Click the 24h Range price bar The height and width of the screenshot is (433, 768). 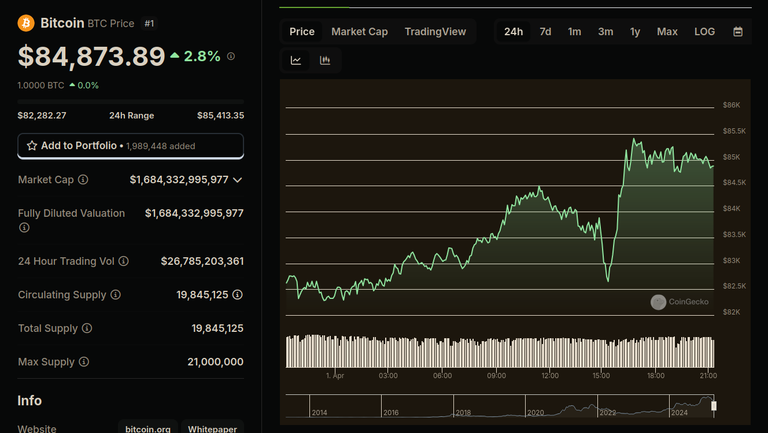(x=131, y=102)
